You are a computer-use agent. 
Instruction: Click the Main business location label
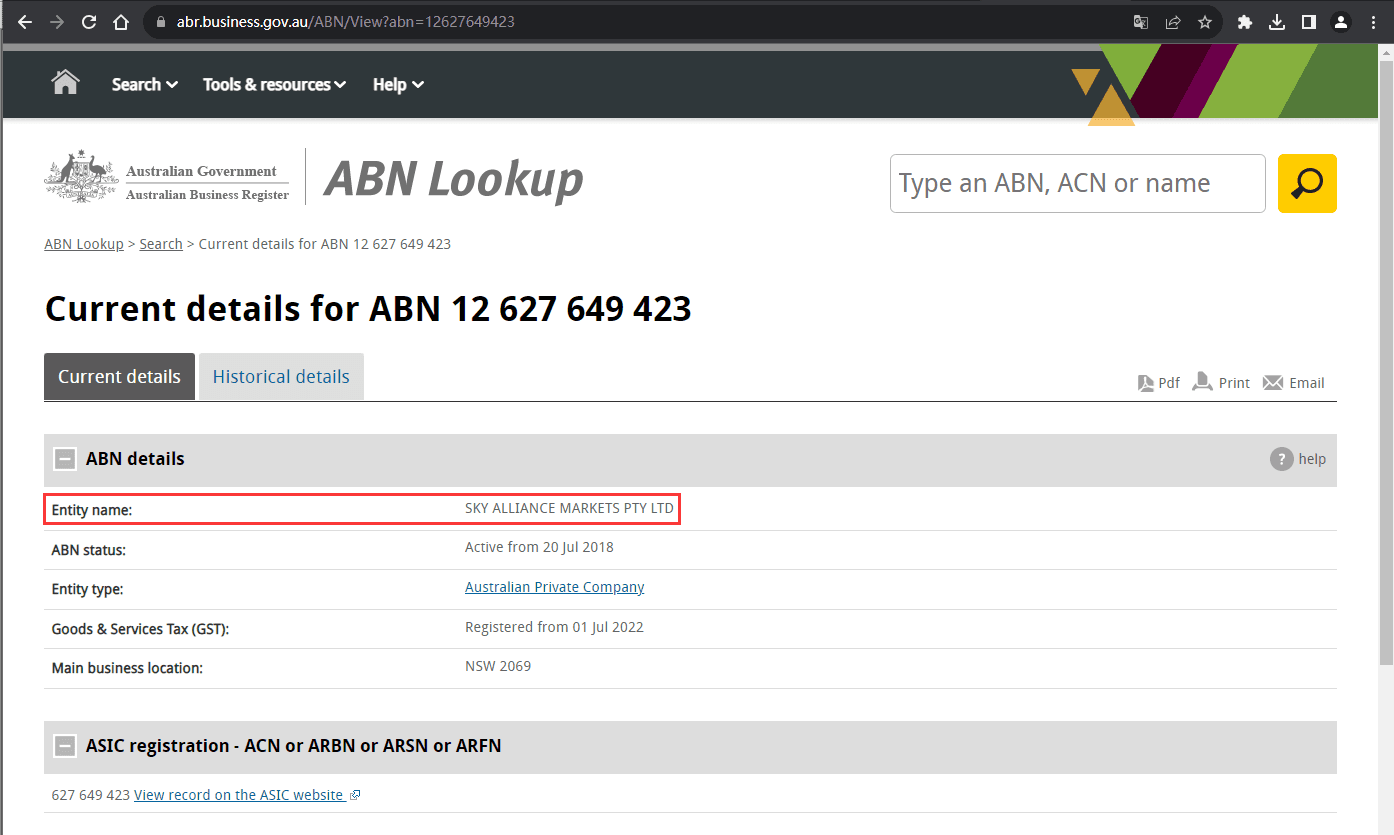[x=127, y=668]
